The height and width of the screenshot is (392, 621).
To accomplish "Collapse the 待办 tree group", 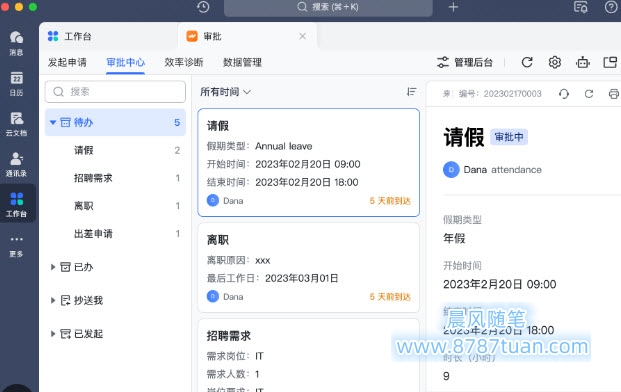I will tap(53, 122).
